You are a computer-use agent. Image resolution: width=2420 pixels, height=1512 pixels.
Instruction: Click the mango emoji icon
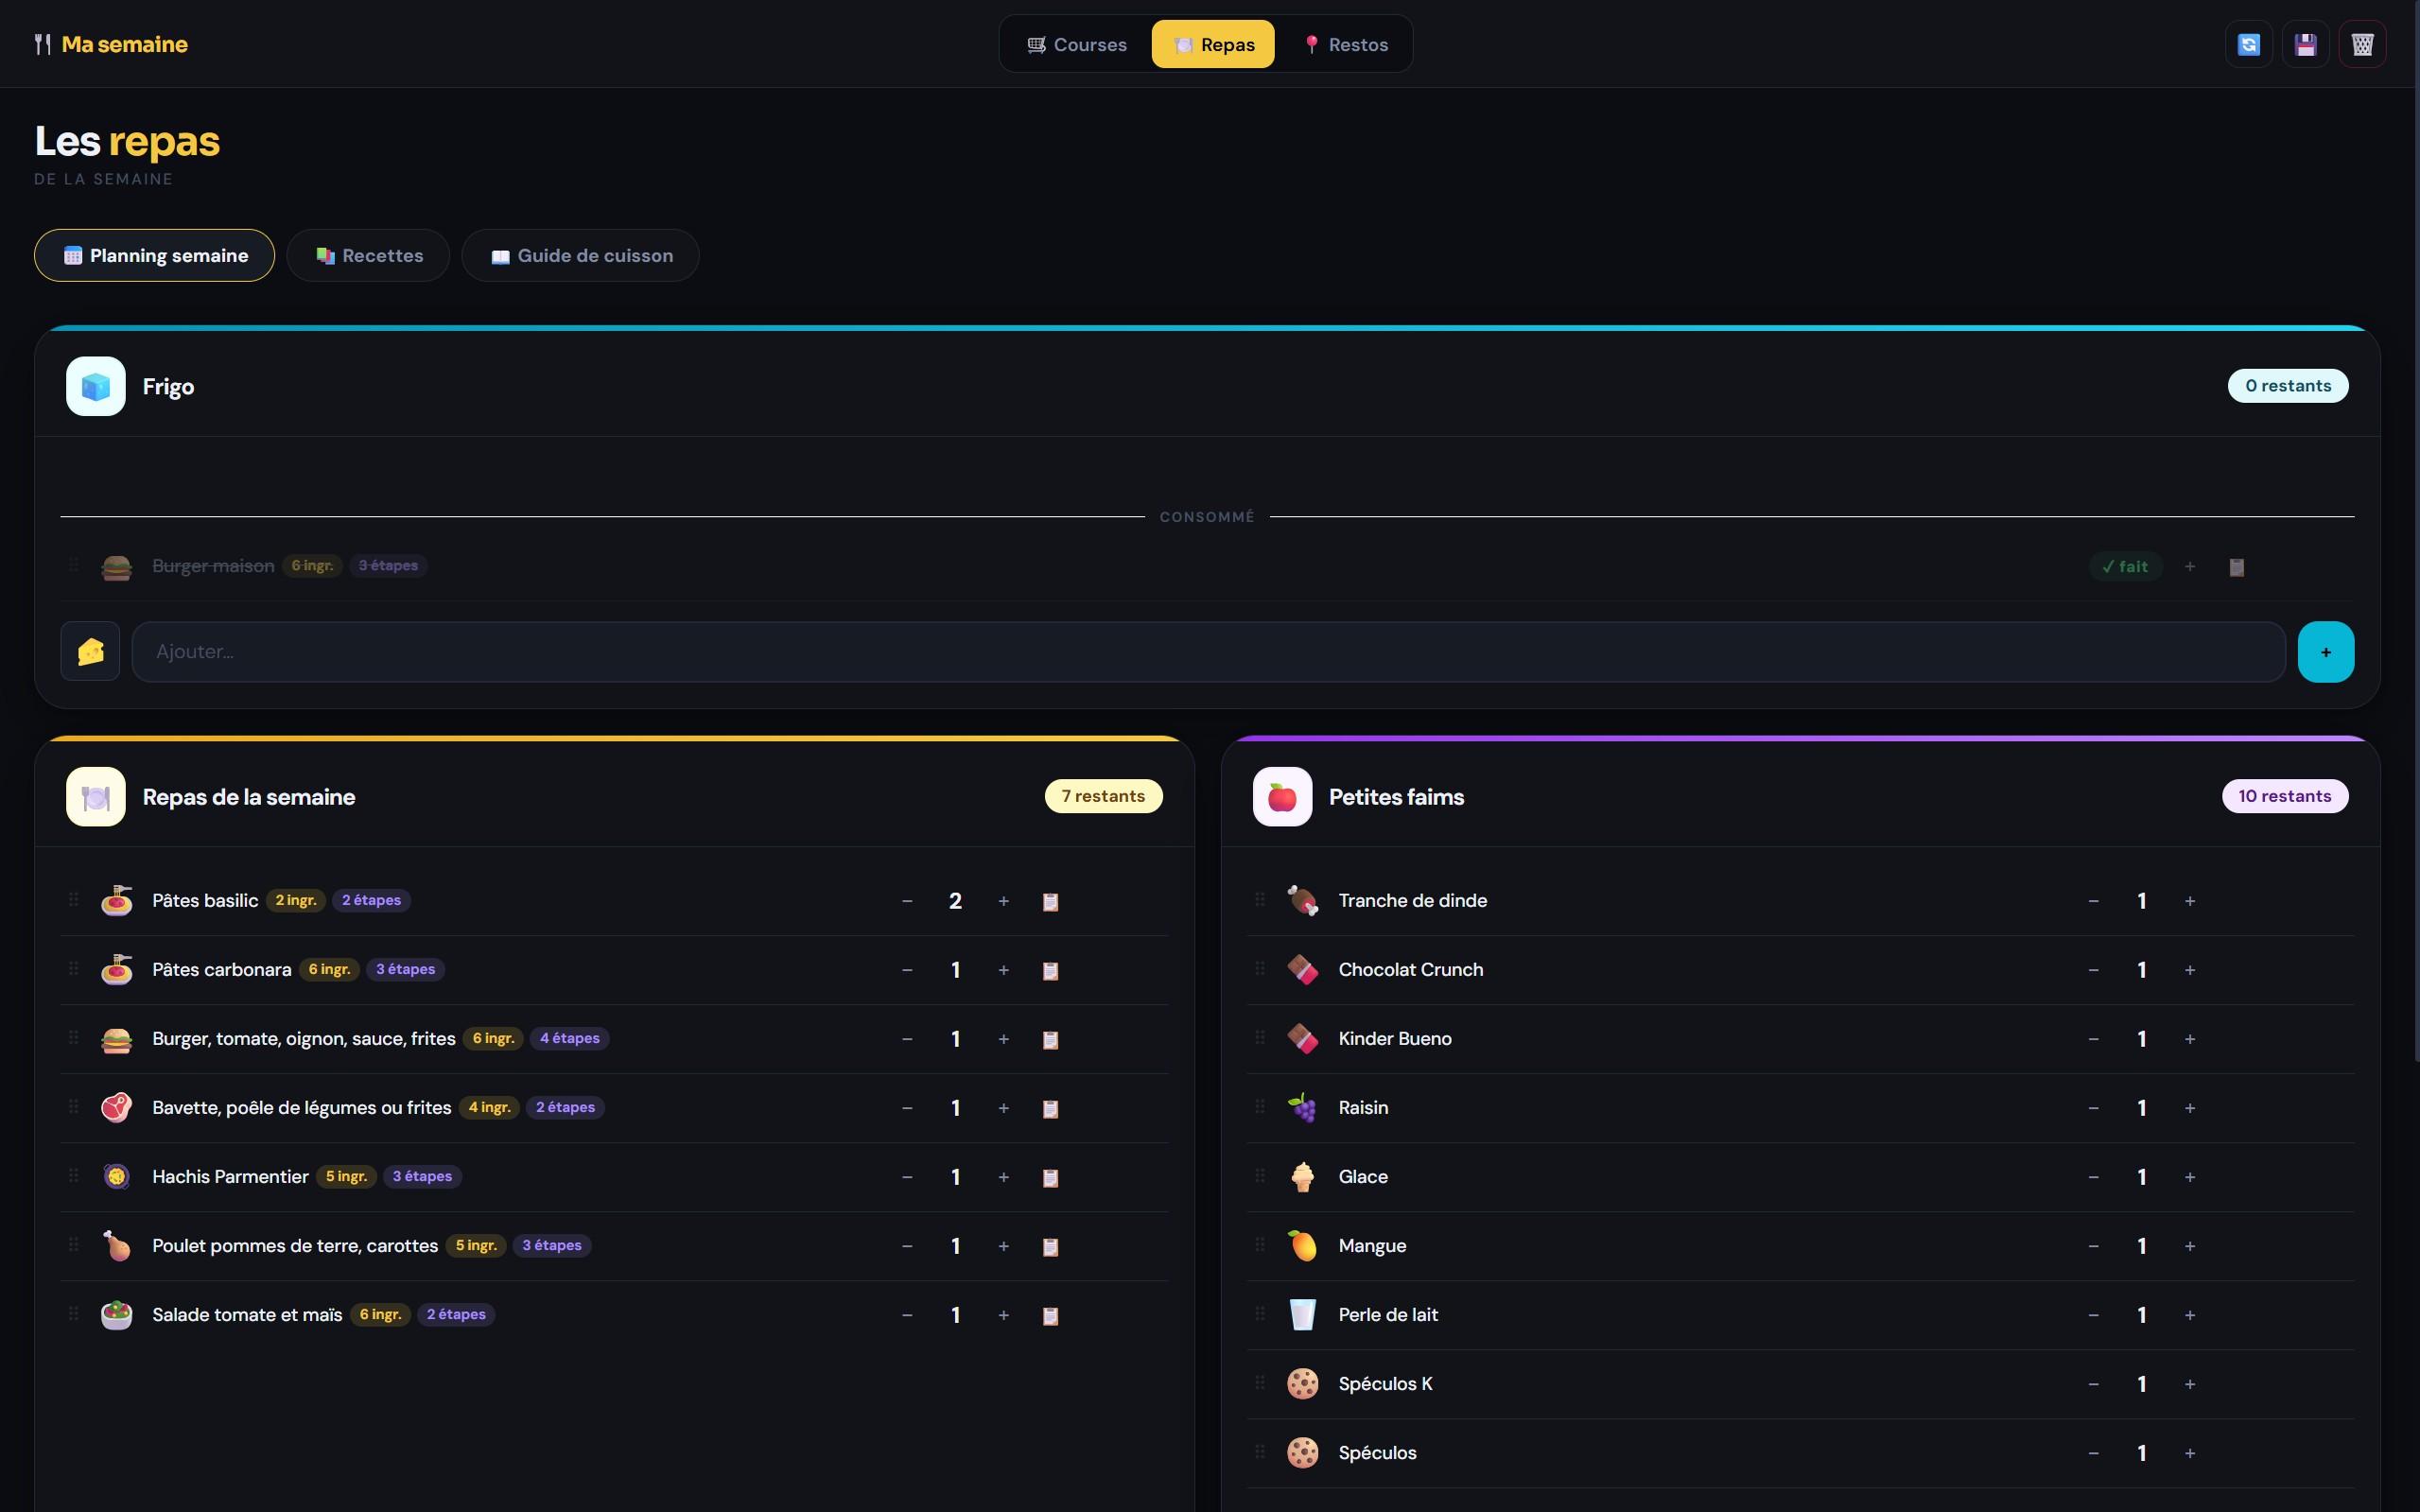[1302, 1246]
